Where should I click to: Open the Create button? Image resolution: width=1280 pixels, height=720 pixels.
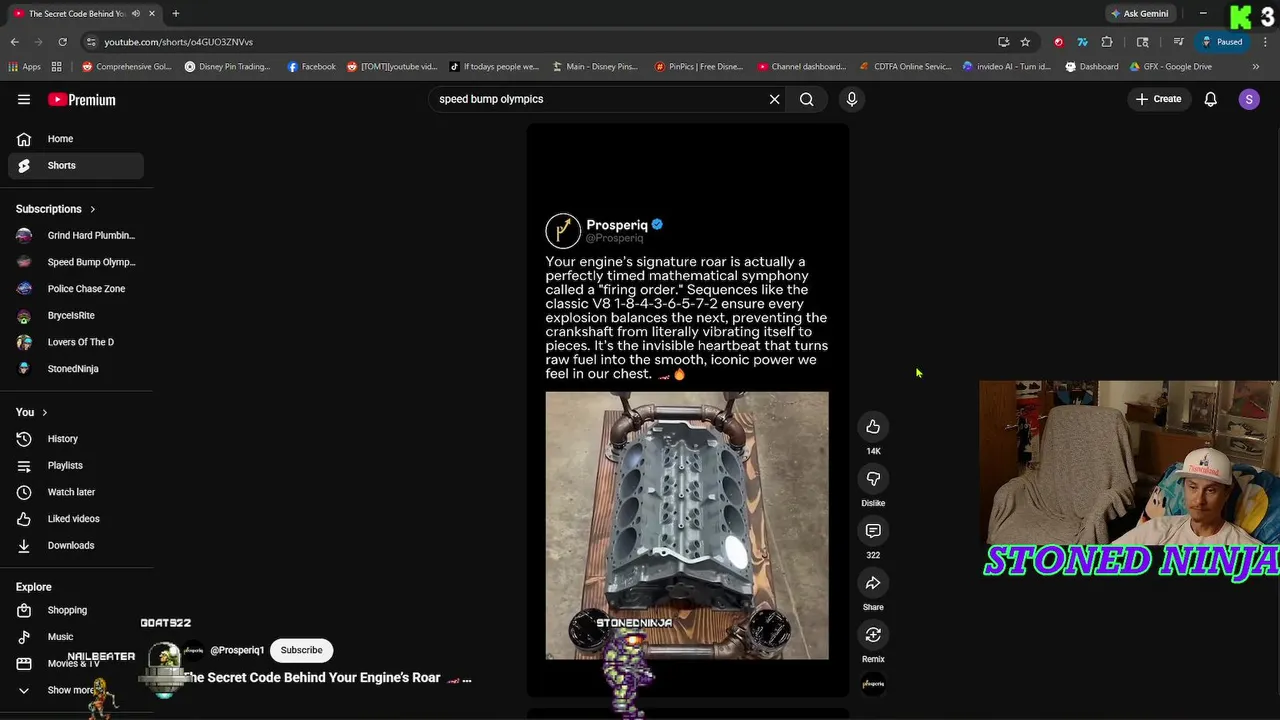[x=1158, y=99]
